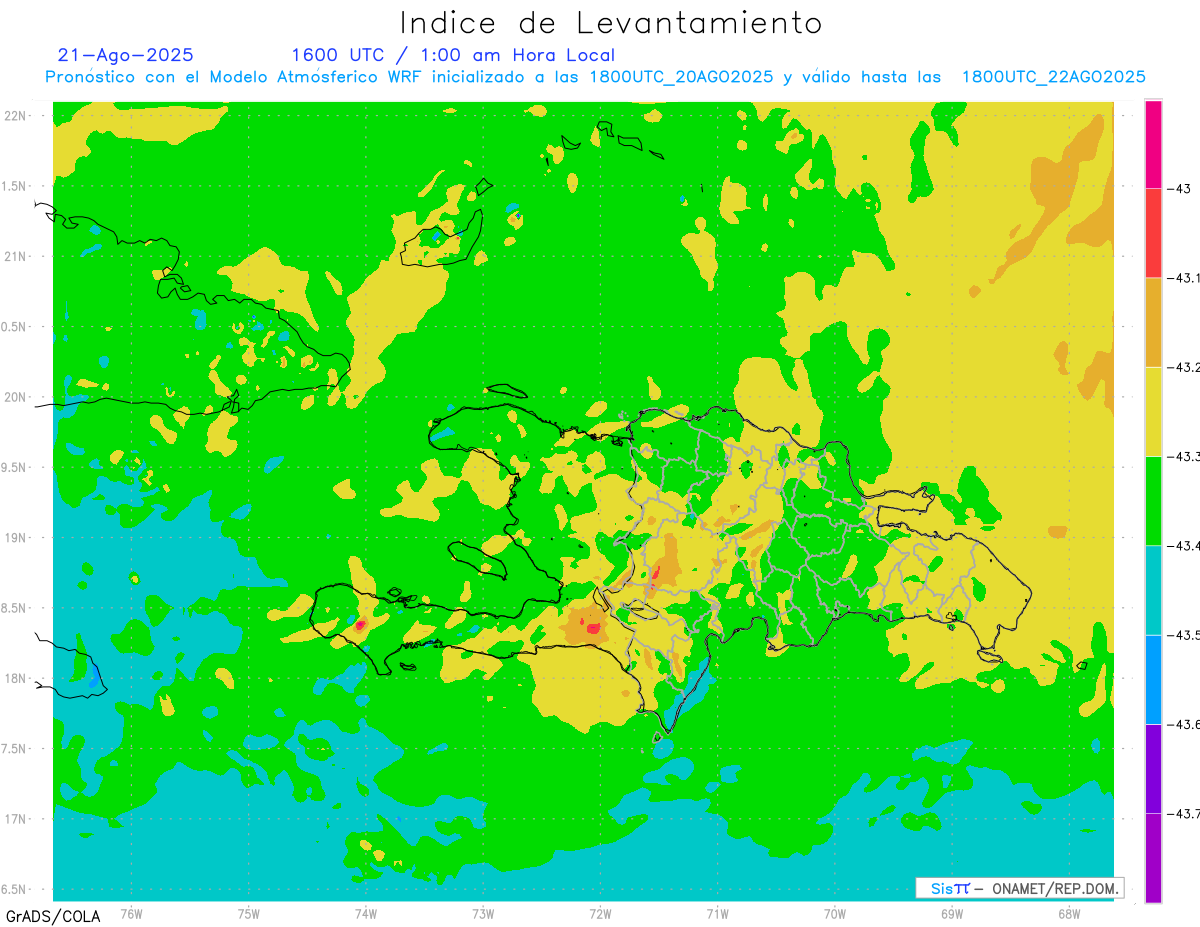1200x927 pixels.
Task: Select the teal color bar swatch
Action: [1153, 589]
